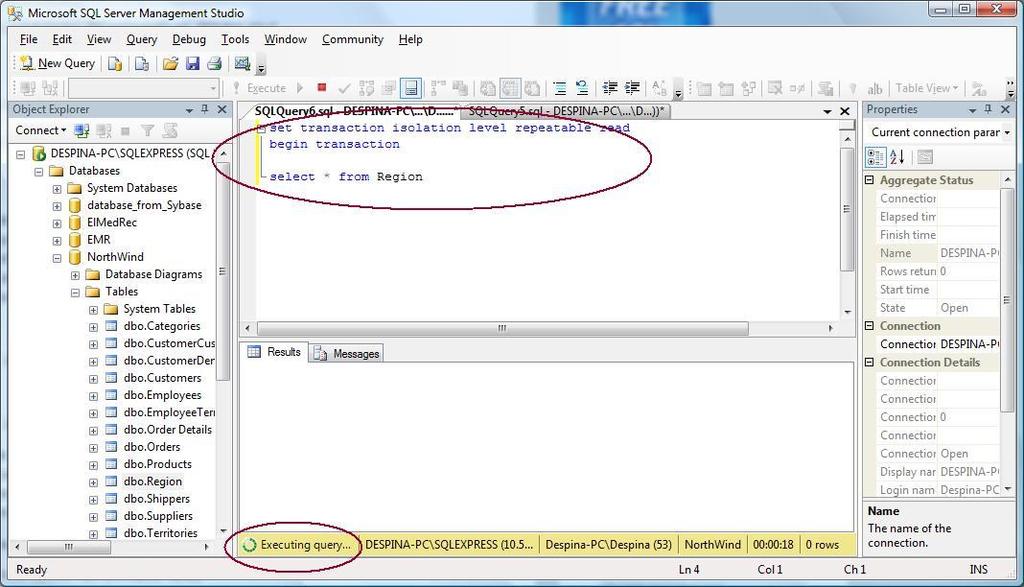
Task: Switch to the Messages tab
Action: click(x=347, y=353)
